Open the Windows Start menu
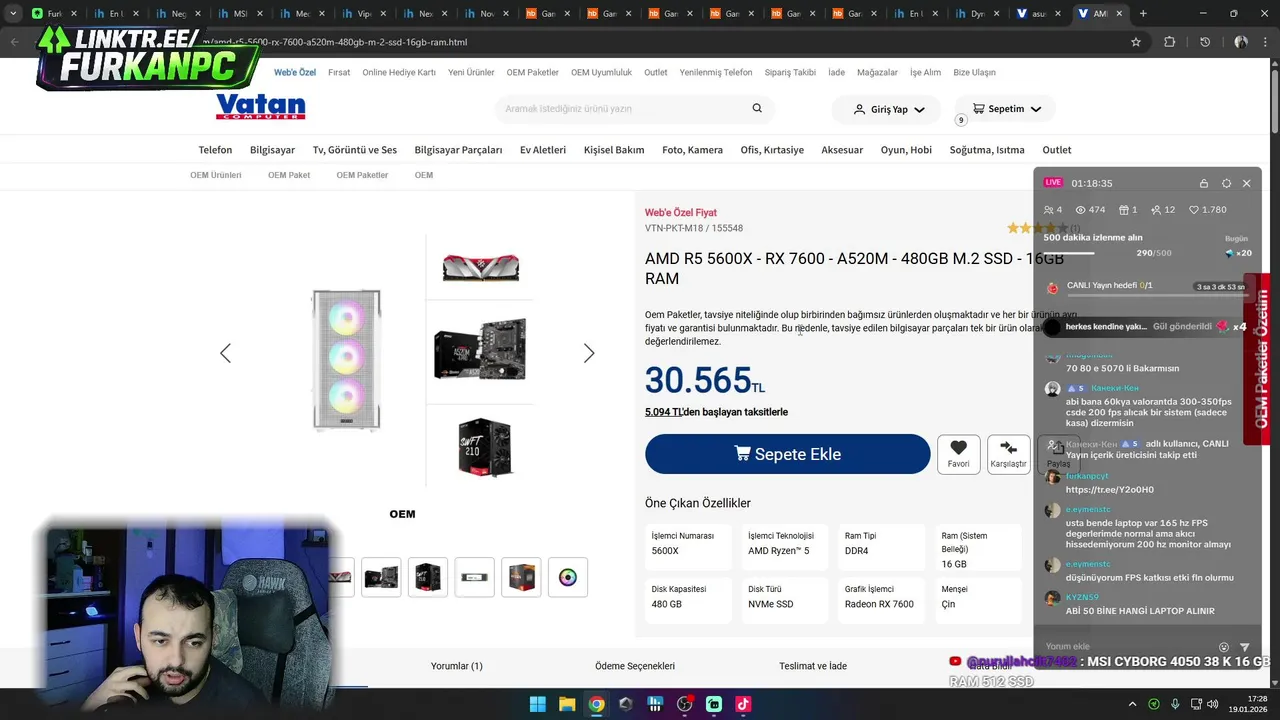Screen dimensions: 1280x720 (x=537, y=704)
